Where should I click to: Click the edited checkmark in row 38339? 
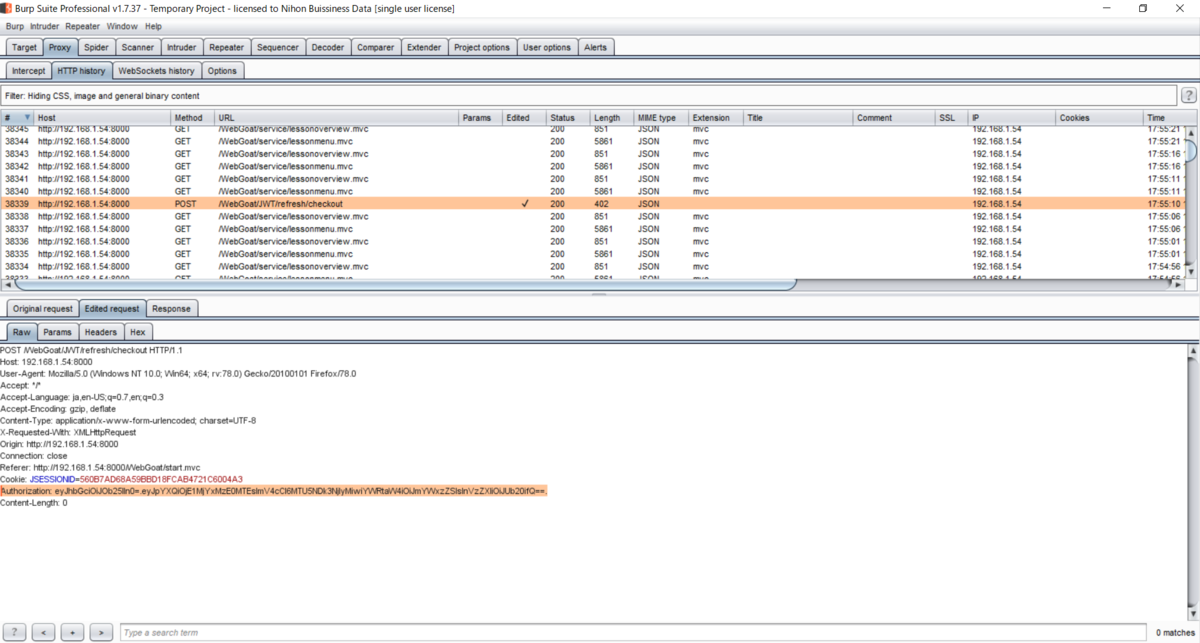525,203
